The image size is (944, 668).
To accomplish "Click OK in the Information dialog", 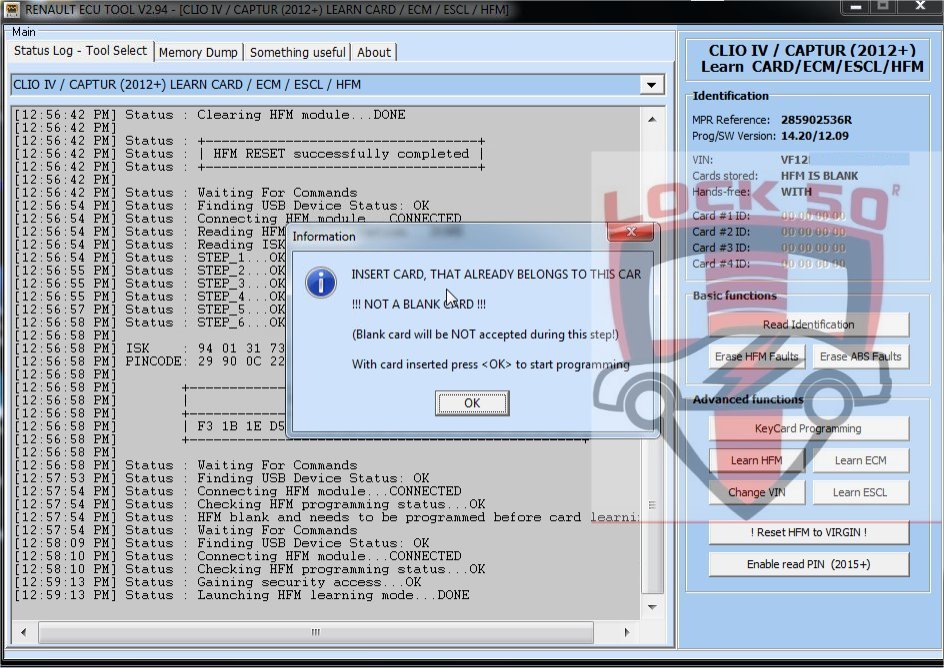I will [x=472, y=403].
